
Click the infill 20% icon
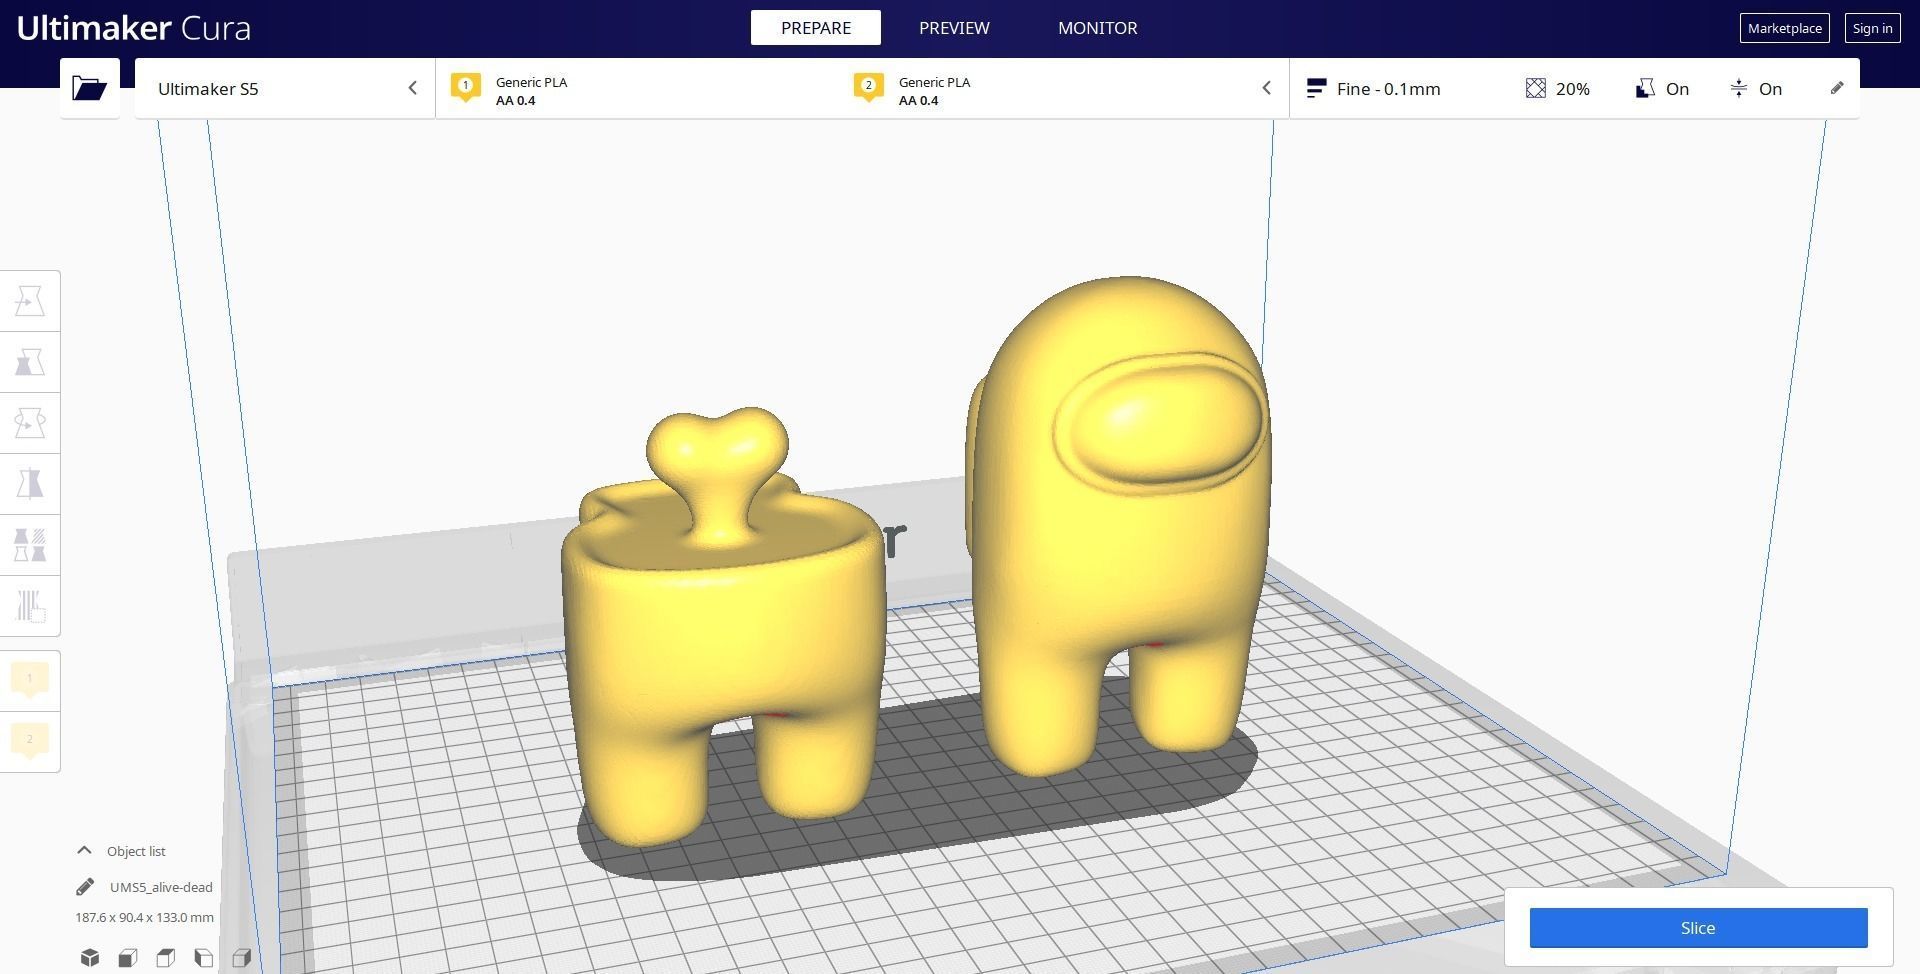pos(1536,88)
